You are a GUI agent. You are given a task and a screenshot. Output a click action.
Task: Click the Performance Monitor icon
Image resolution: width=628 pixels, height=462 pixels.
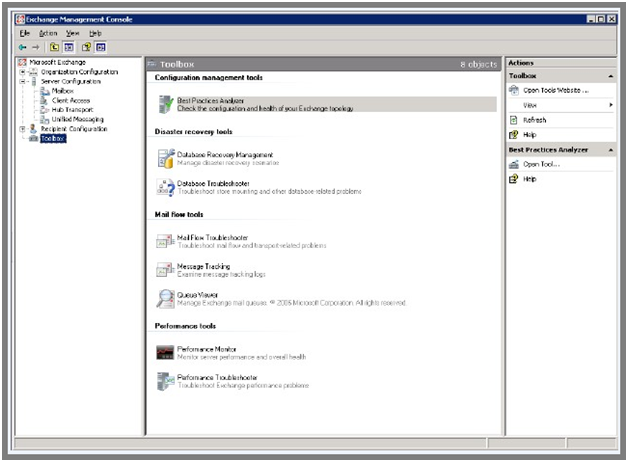(x=165, y=353)
